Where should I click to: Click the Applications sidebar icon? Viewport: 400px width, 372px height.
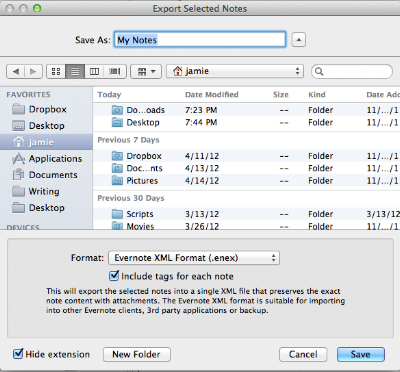[x=18, y=158]
